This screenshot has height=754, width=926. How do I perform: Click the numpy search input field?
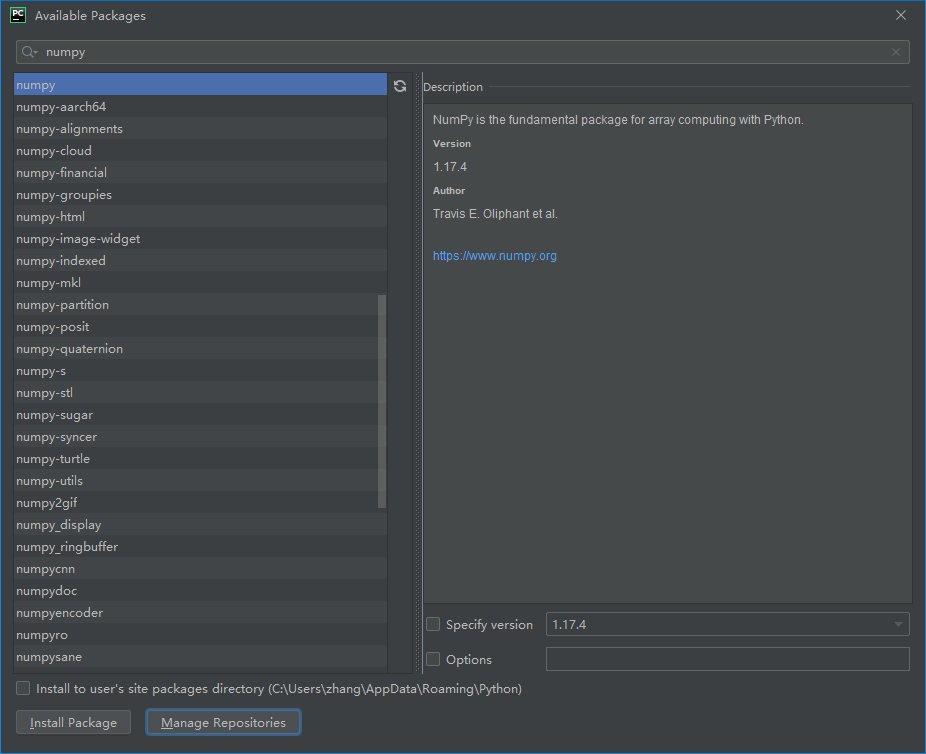pos(462,52)
